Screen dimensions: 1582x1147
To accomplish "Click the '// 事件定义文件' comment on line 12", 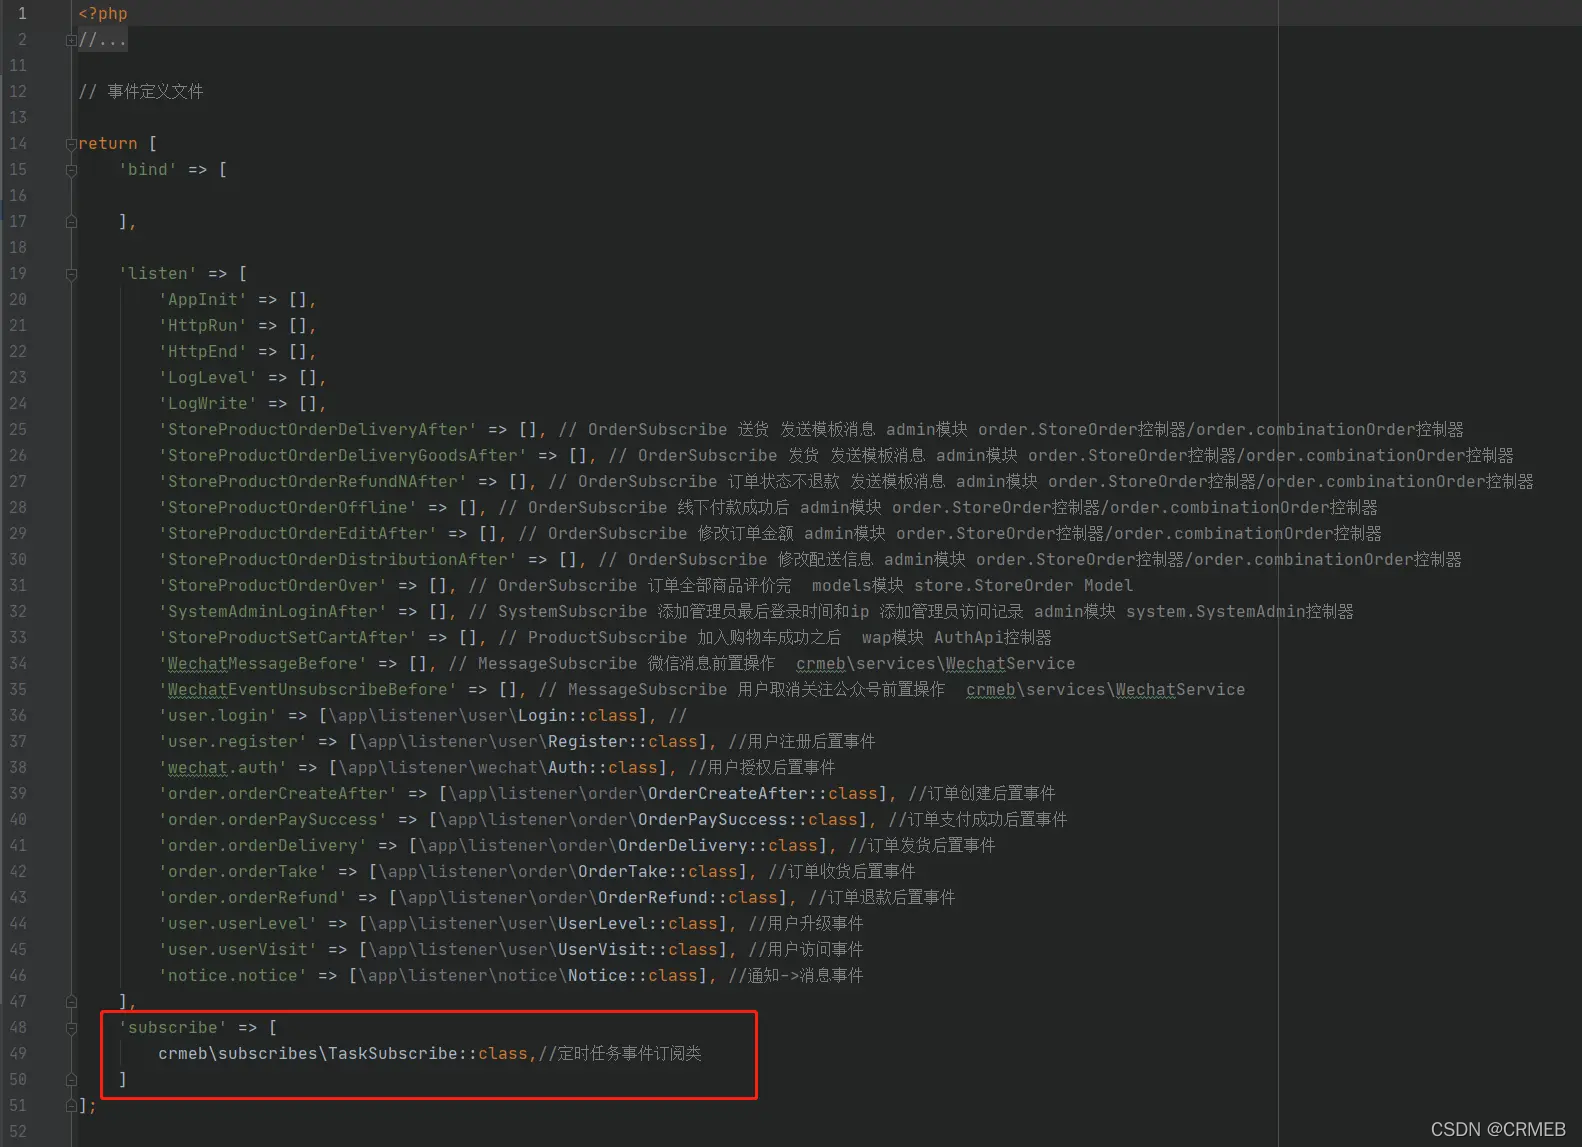I will (141, 92).
